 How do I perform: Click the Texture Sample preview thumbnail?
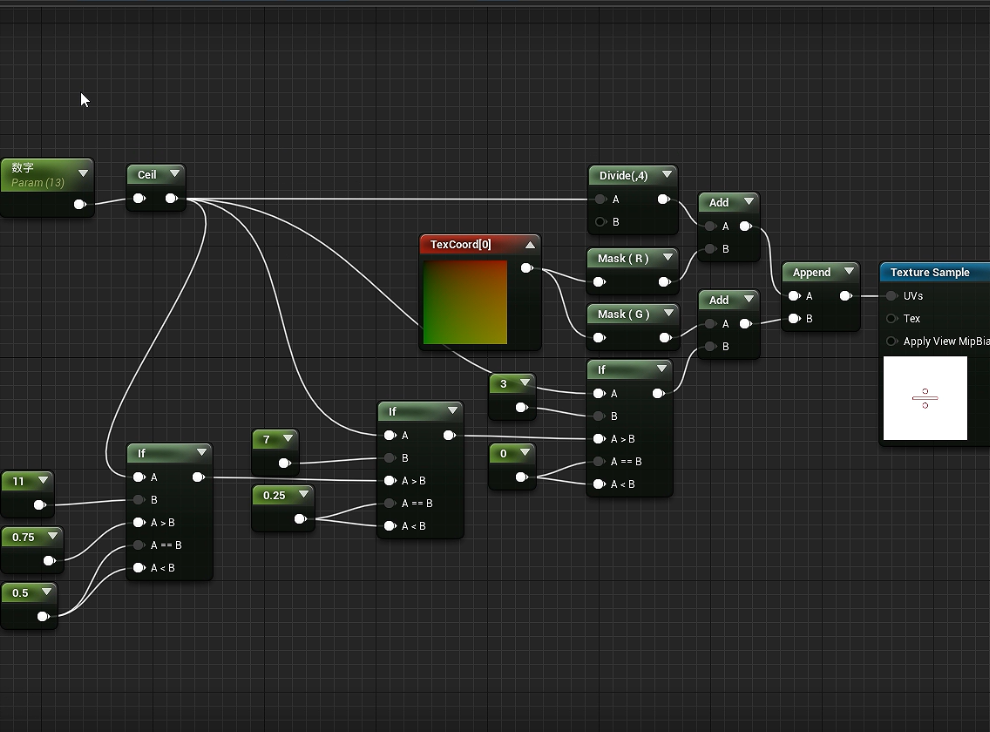coord(925,398)
